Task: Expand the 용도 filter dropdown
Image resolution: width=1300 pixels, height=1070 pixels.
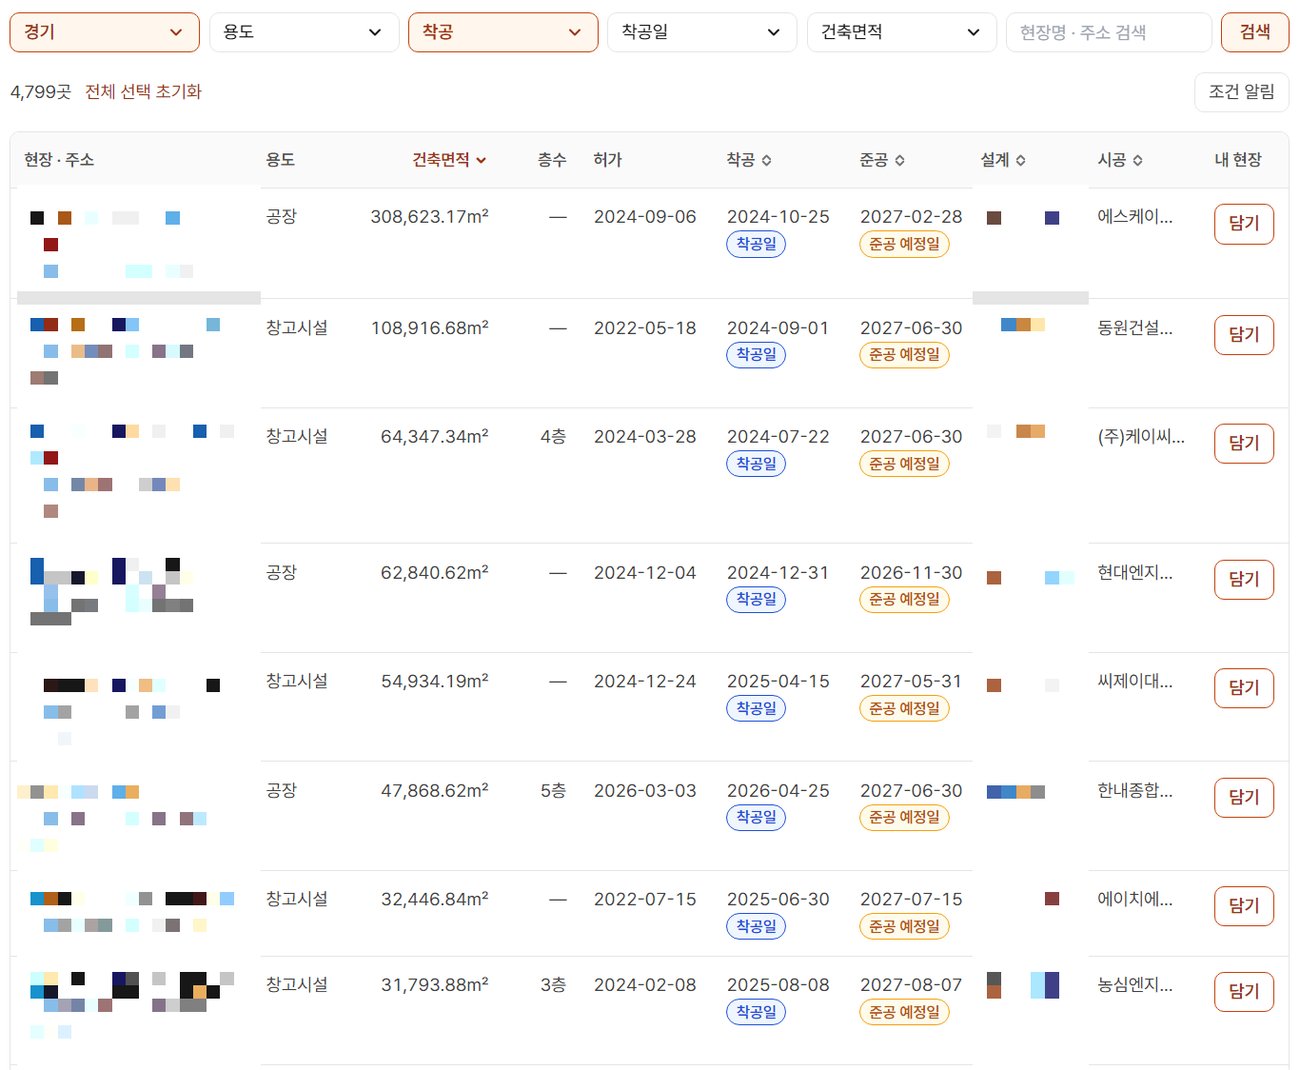Action: click(304, 32)
